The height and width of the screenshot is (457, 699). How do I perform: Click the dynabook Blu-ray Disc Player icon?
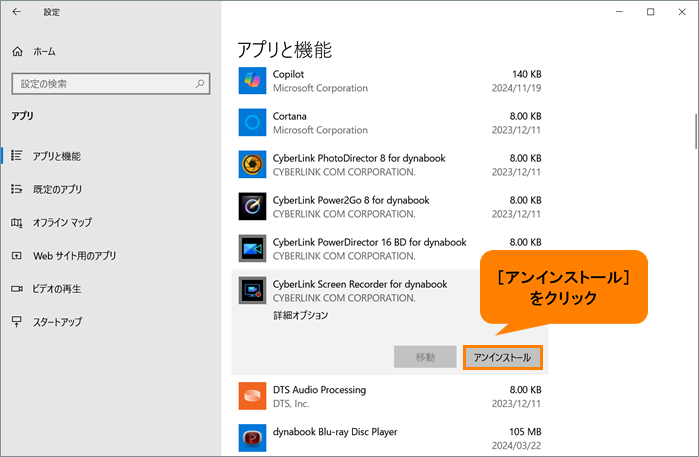click(252, 438)
